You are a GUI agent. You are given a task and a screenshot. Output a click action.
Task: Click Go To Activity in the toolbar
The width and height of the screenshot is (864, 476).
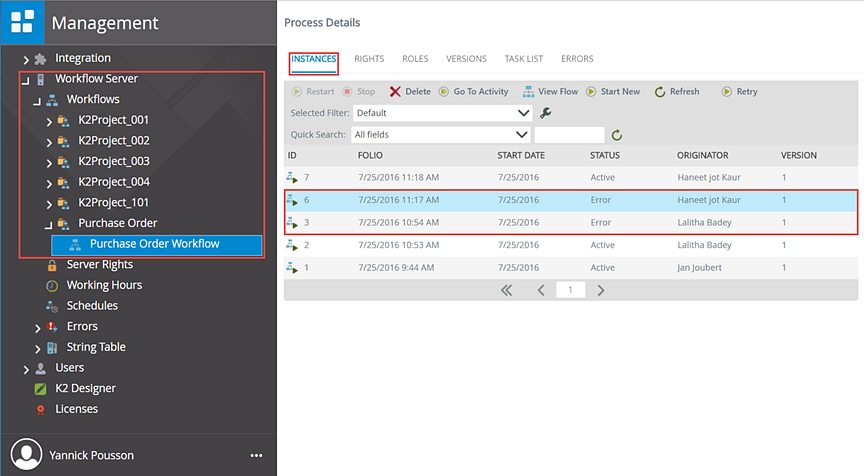click(473, 91)
